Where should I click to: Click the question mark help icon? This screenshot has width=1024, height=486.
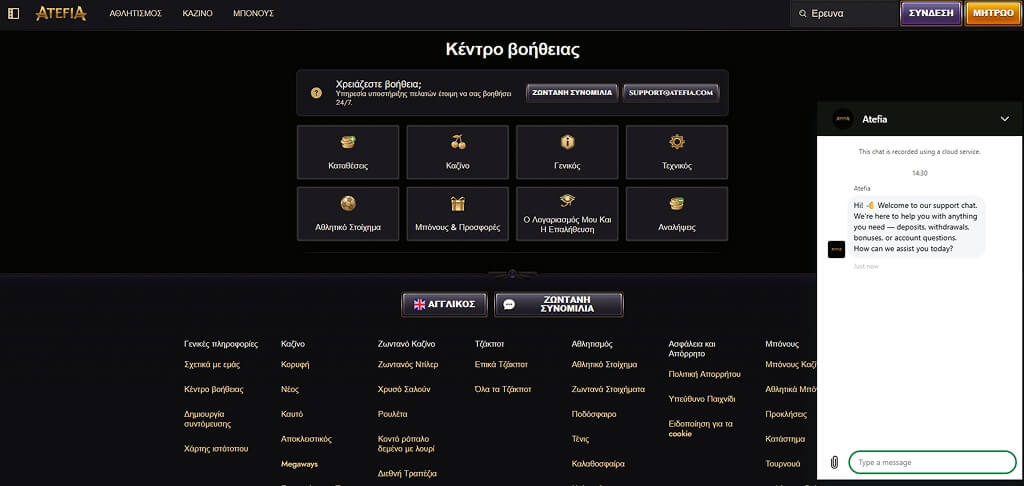[x=316, y=93]
